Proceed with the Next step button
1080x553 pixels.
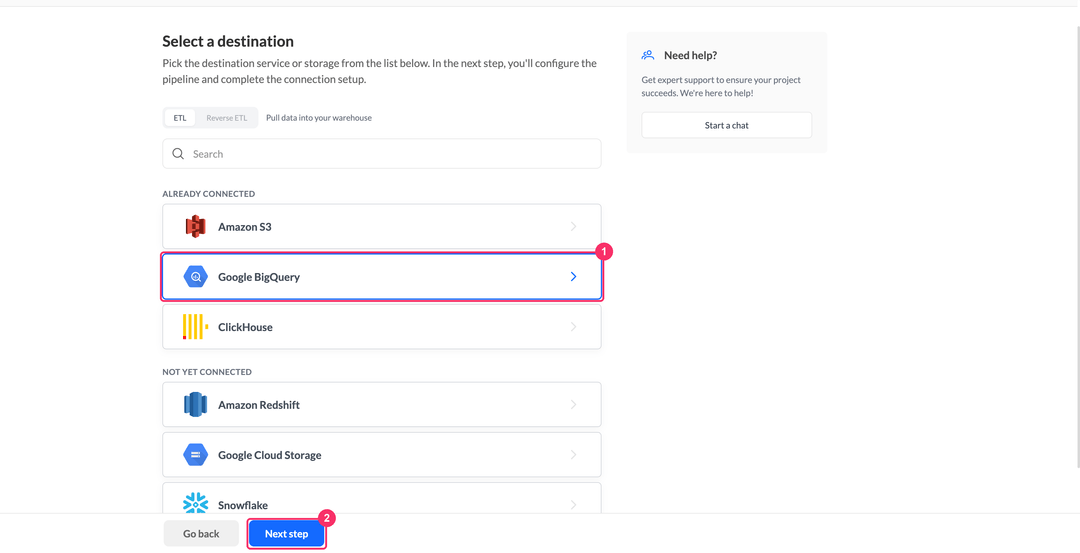[x=287, y=534]
